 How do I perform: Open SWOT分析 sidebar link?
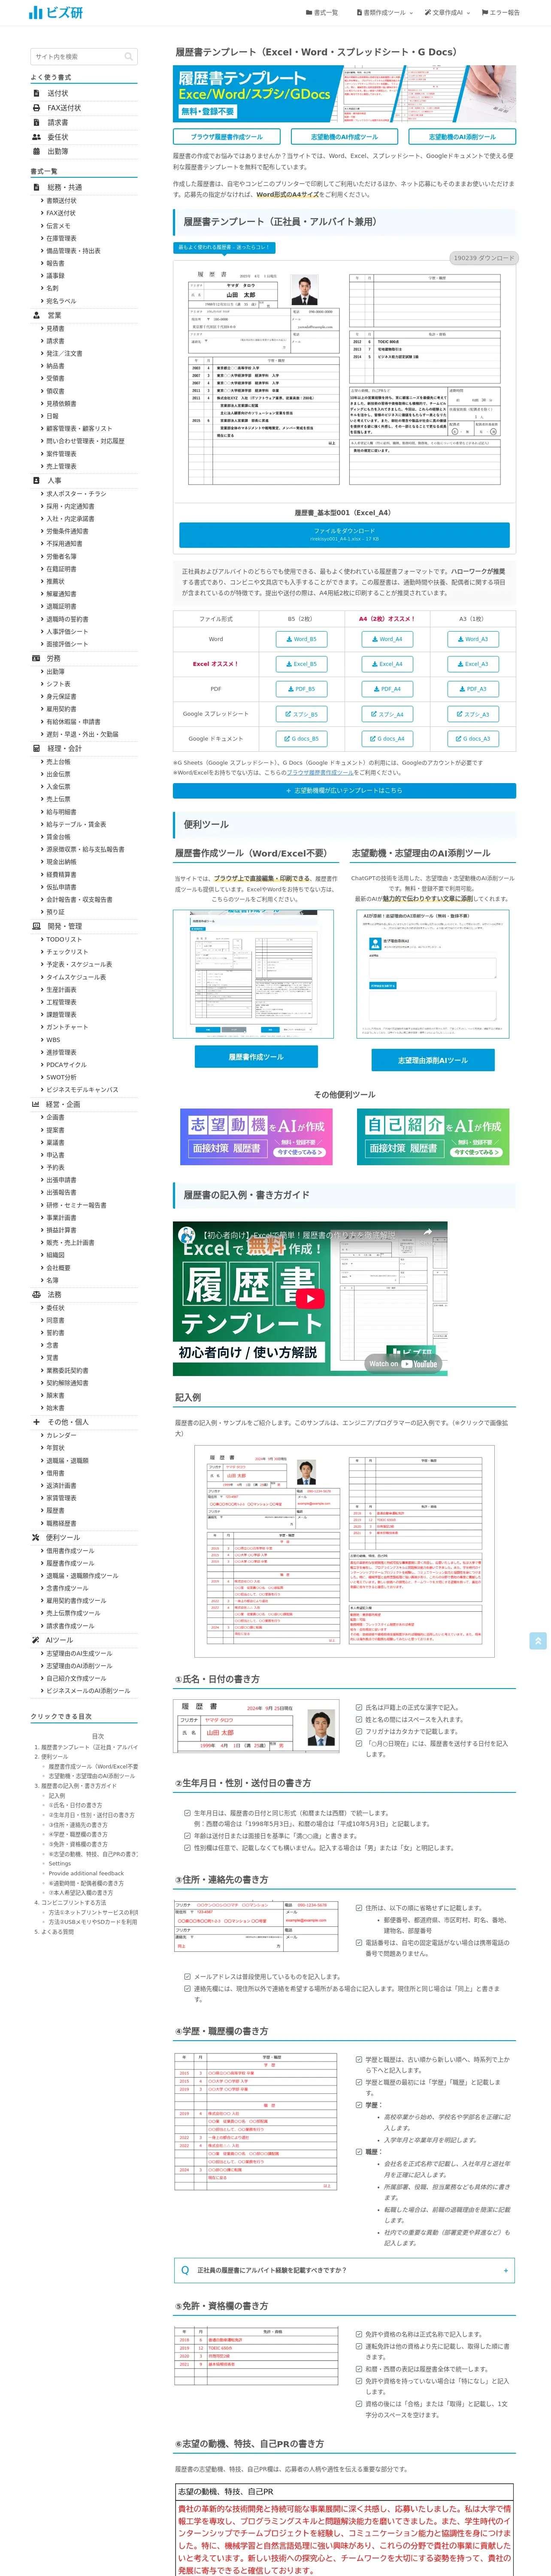(61, 1078)
